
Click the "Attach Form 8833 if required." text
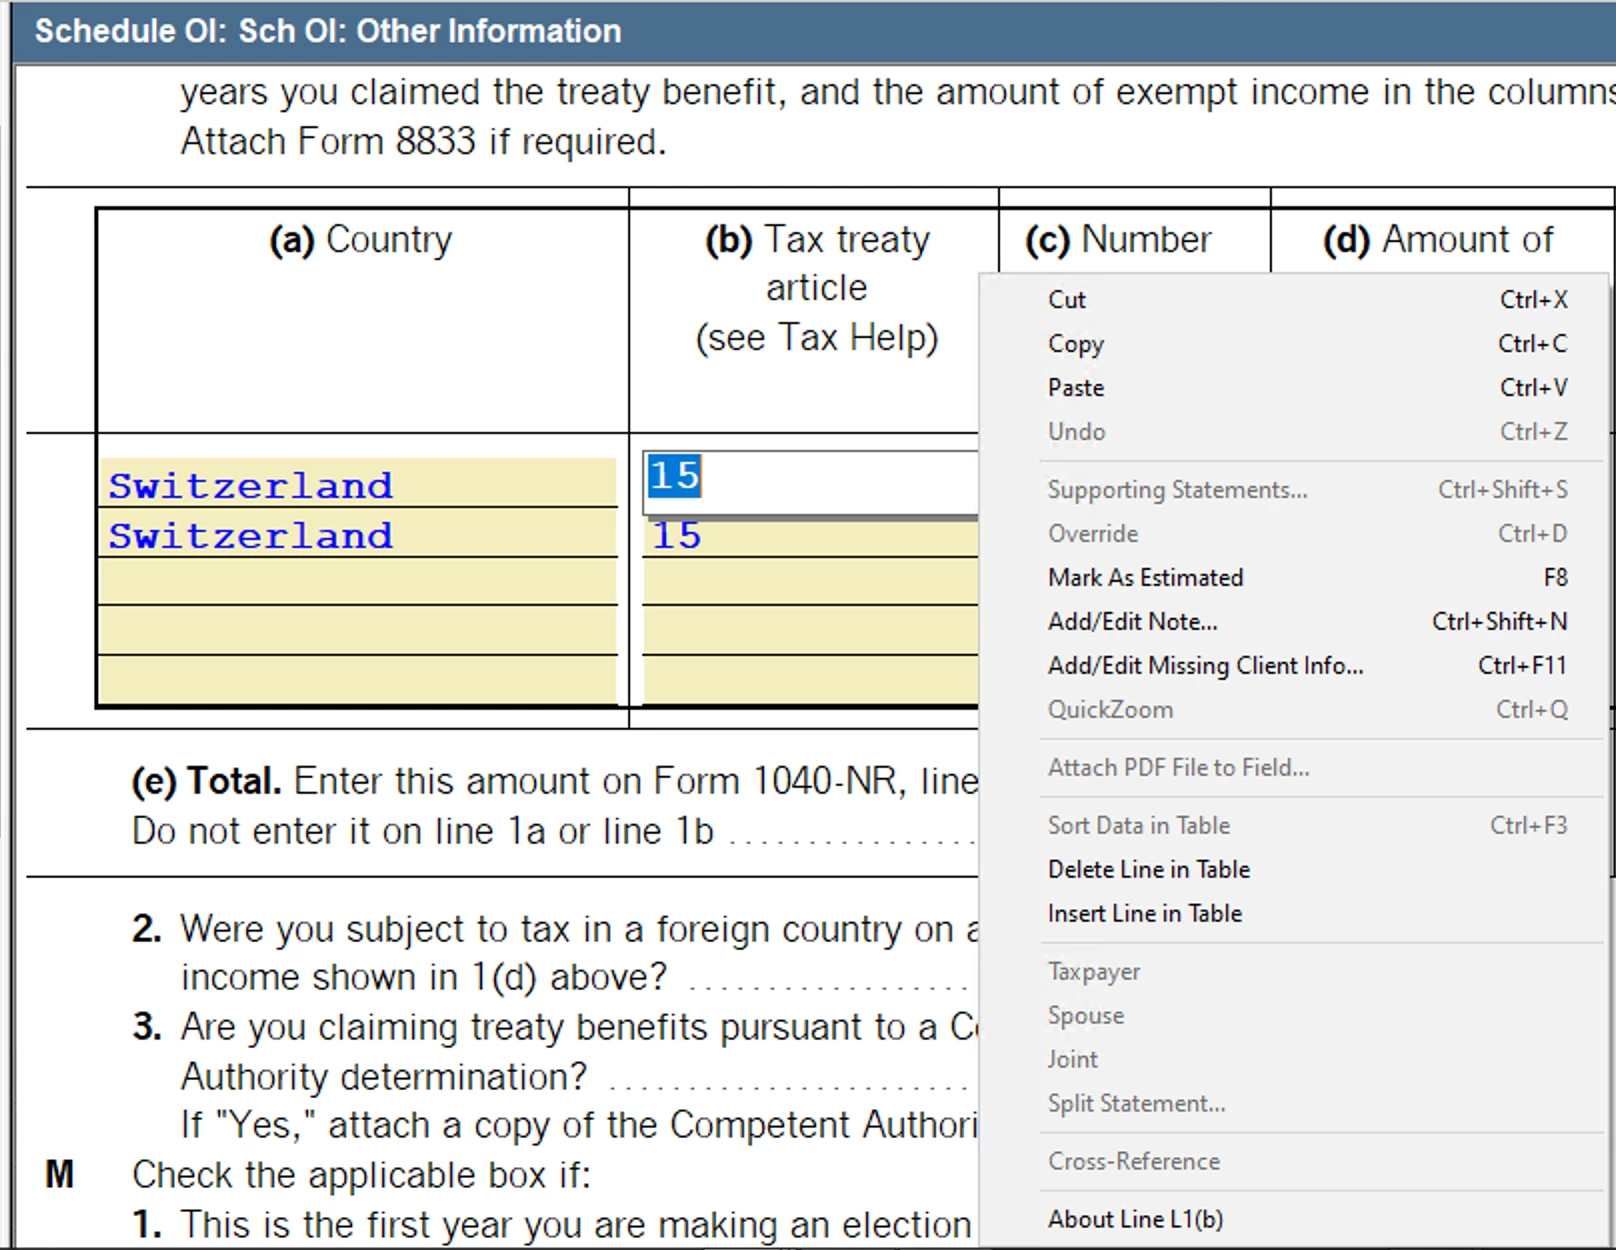coord(423,142)
